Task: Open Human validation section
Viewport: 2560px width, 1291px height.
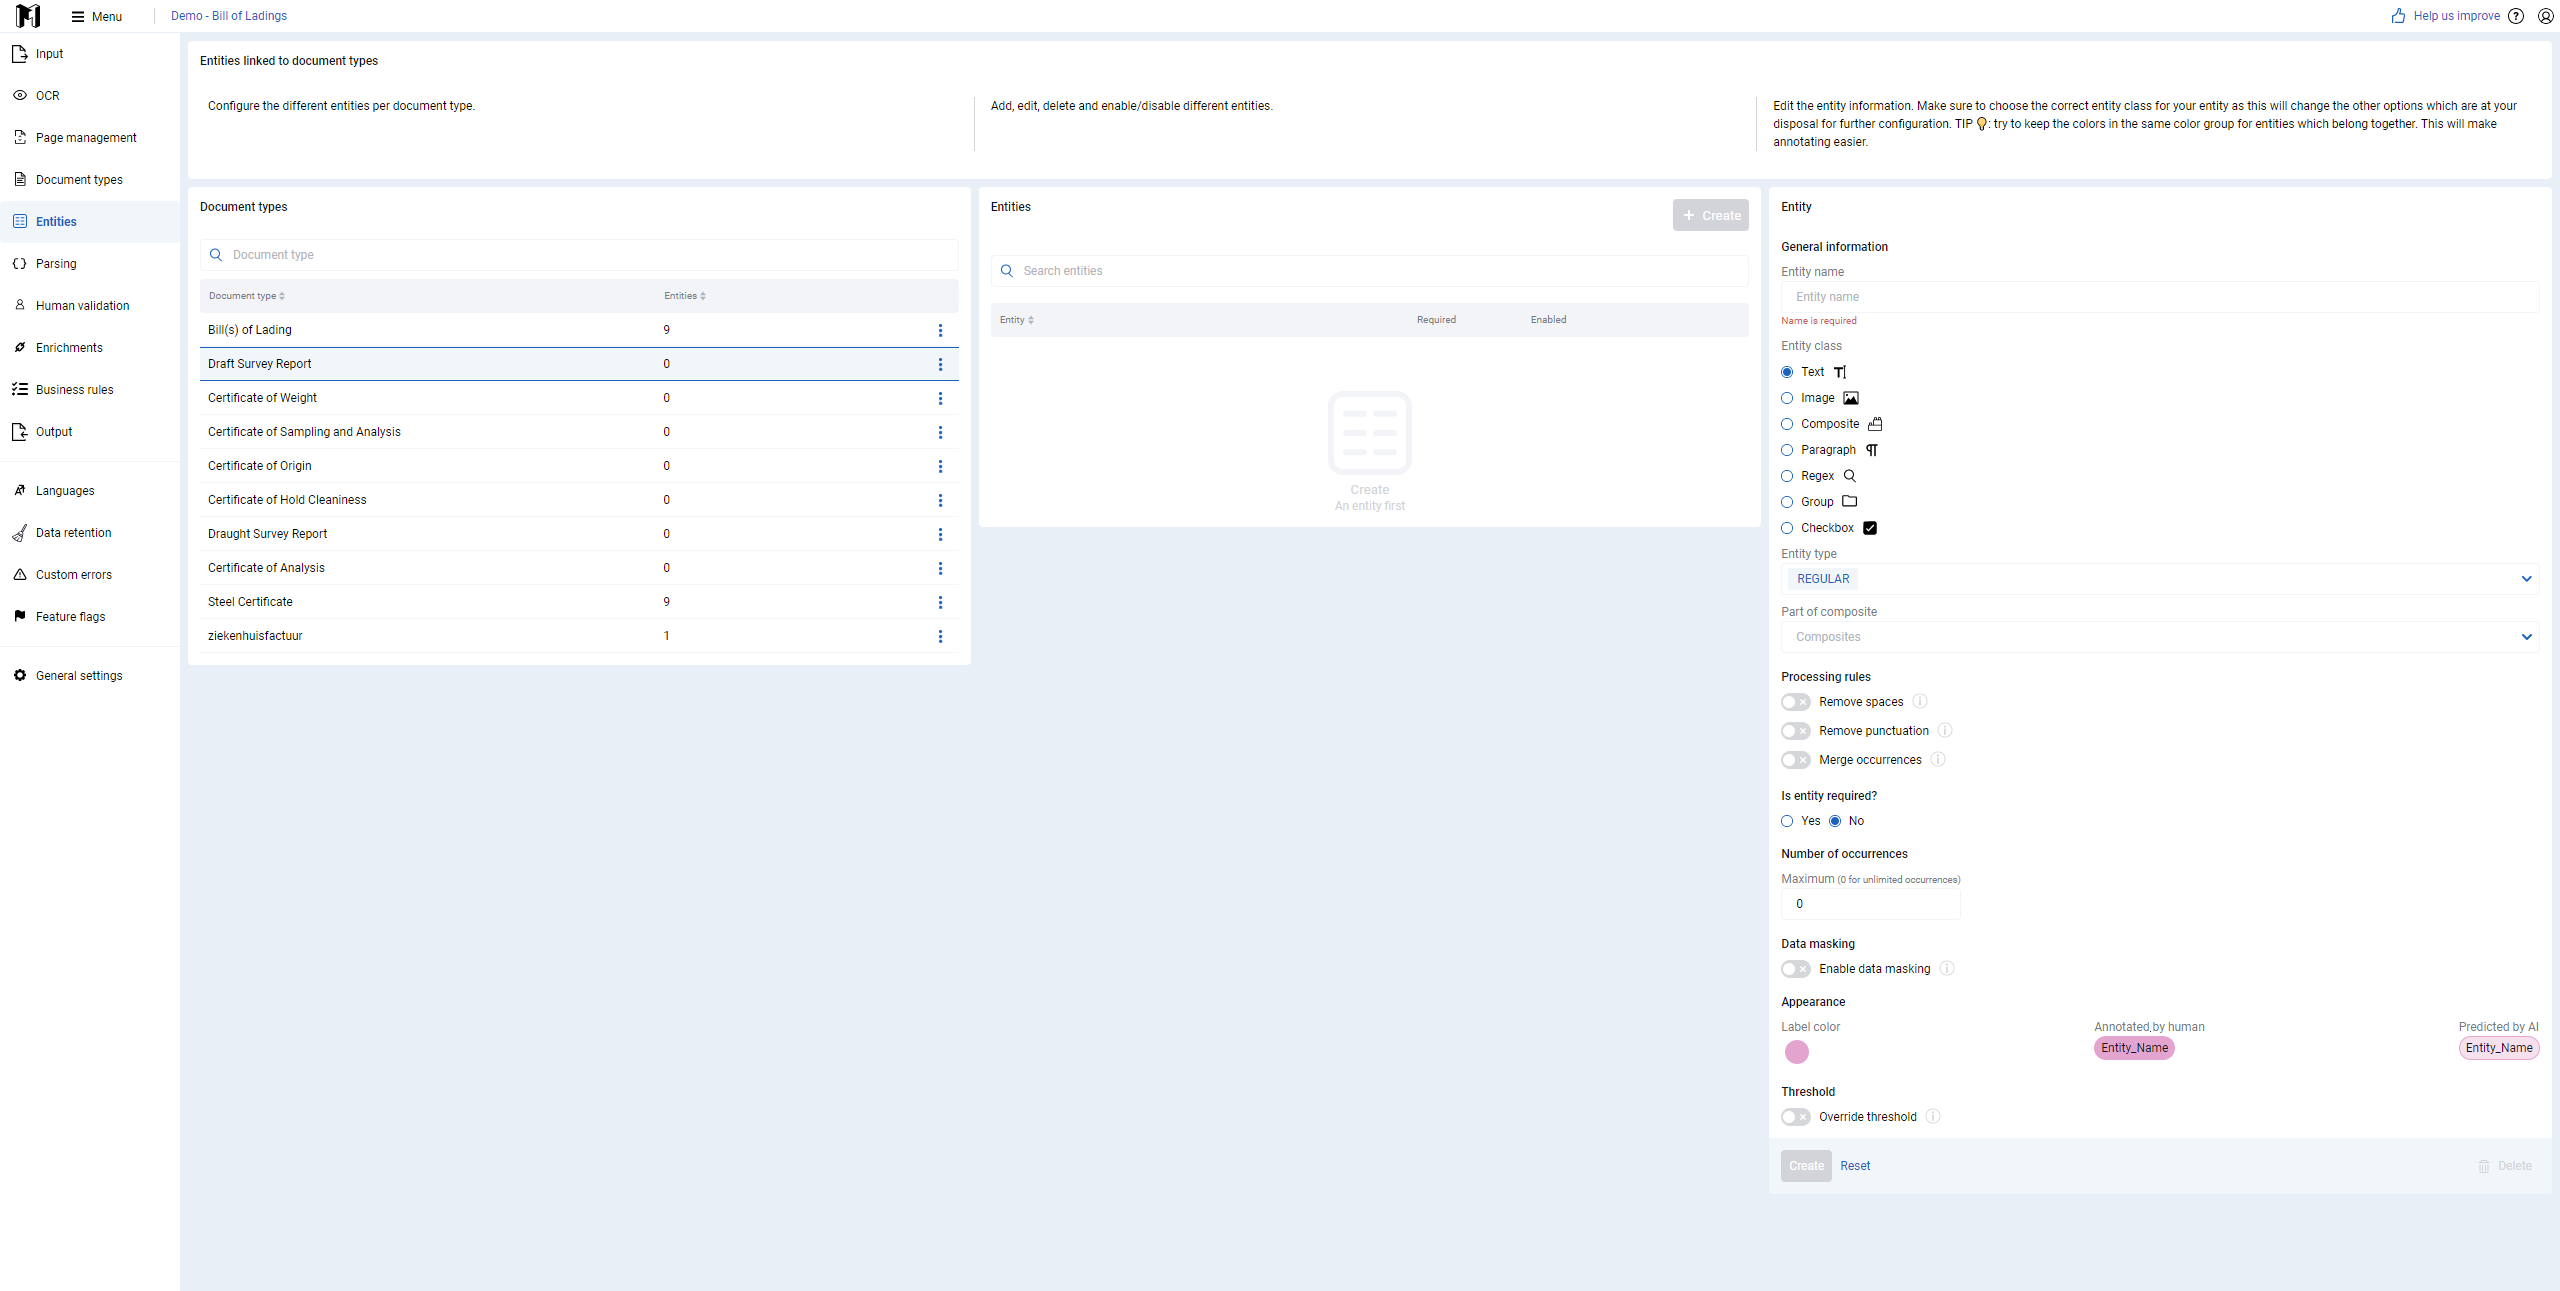Action: click(x=90, y=306)
